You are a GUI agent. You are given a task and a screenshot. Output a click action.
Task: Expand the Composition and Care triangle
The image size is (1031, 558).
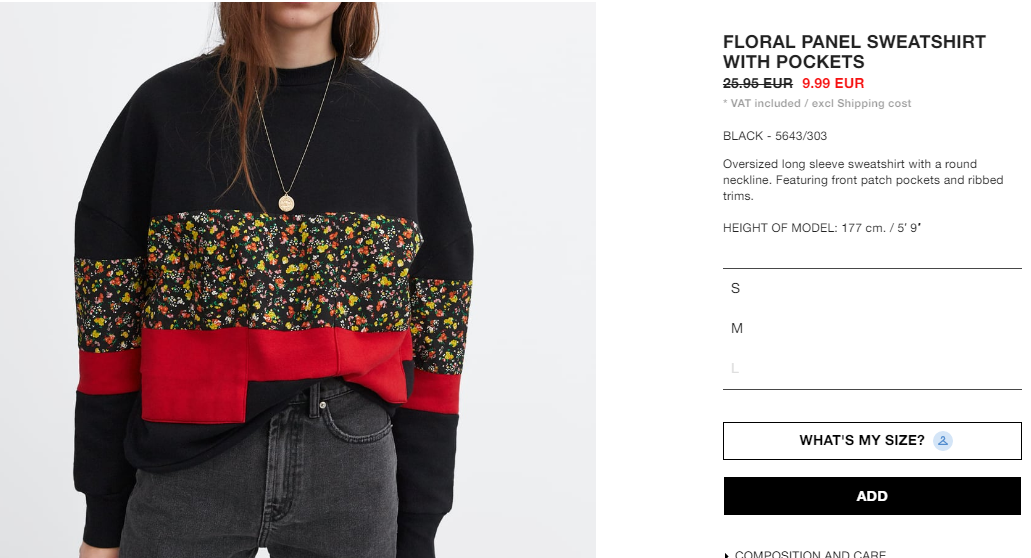tap(727, 555)
